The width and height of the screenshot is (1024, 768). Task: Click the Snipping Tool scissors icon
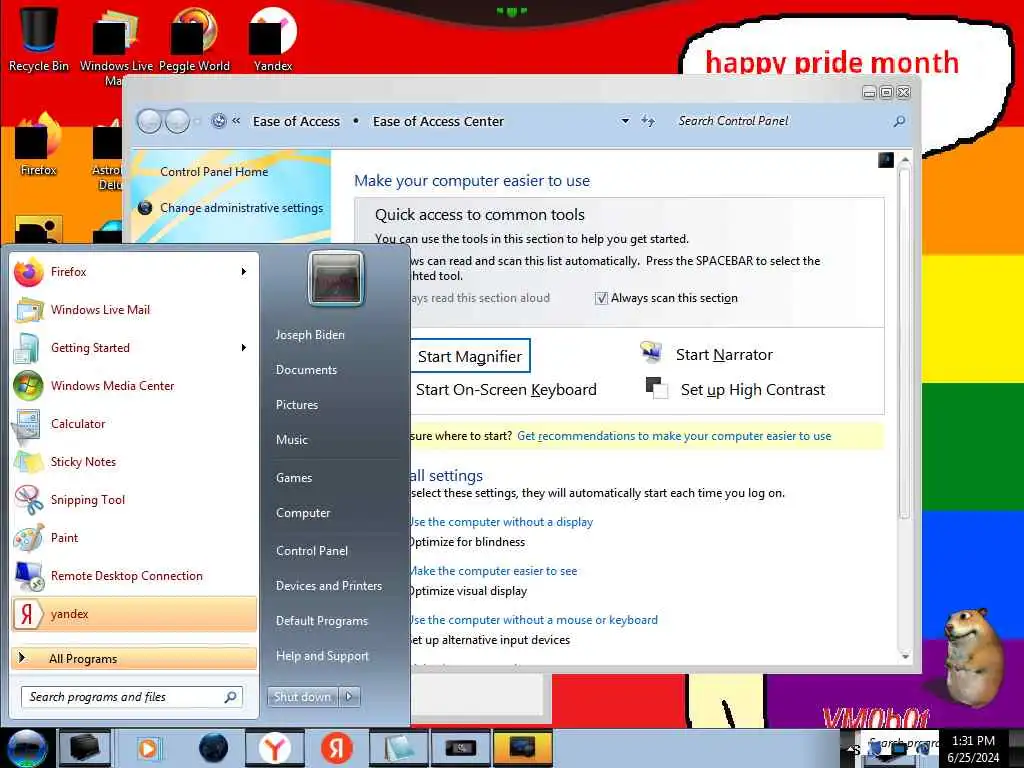29,500
